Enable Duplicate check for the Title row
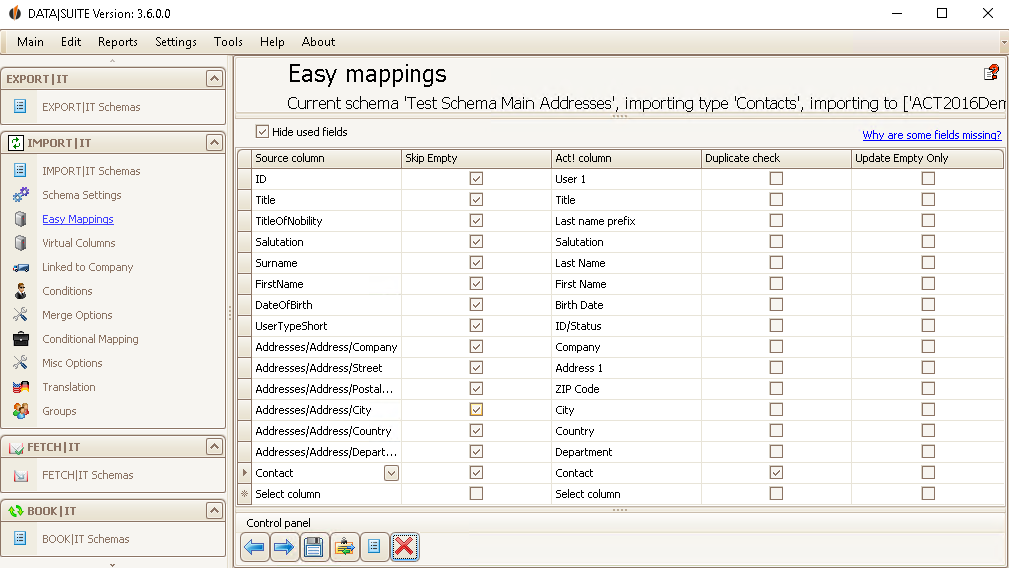Screen dimensions: 1009x568 [776, 199]
